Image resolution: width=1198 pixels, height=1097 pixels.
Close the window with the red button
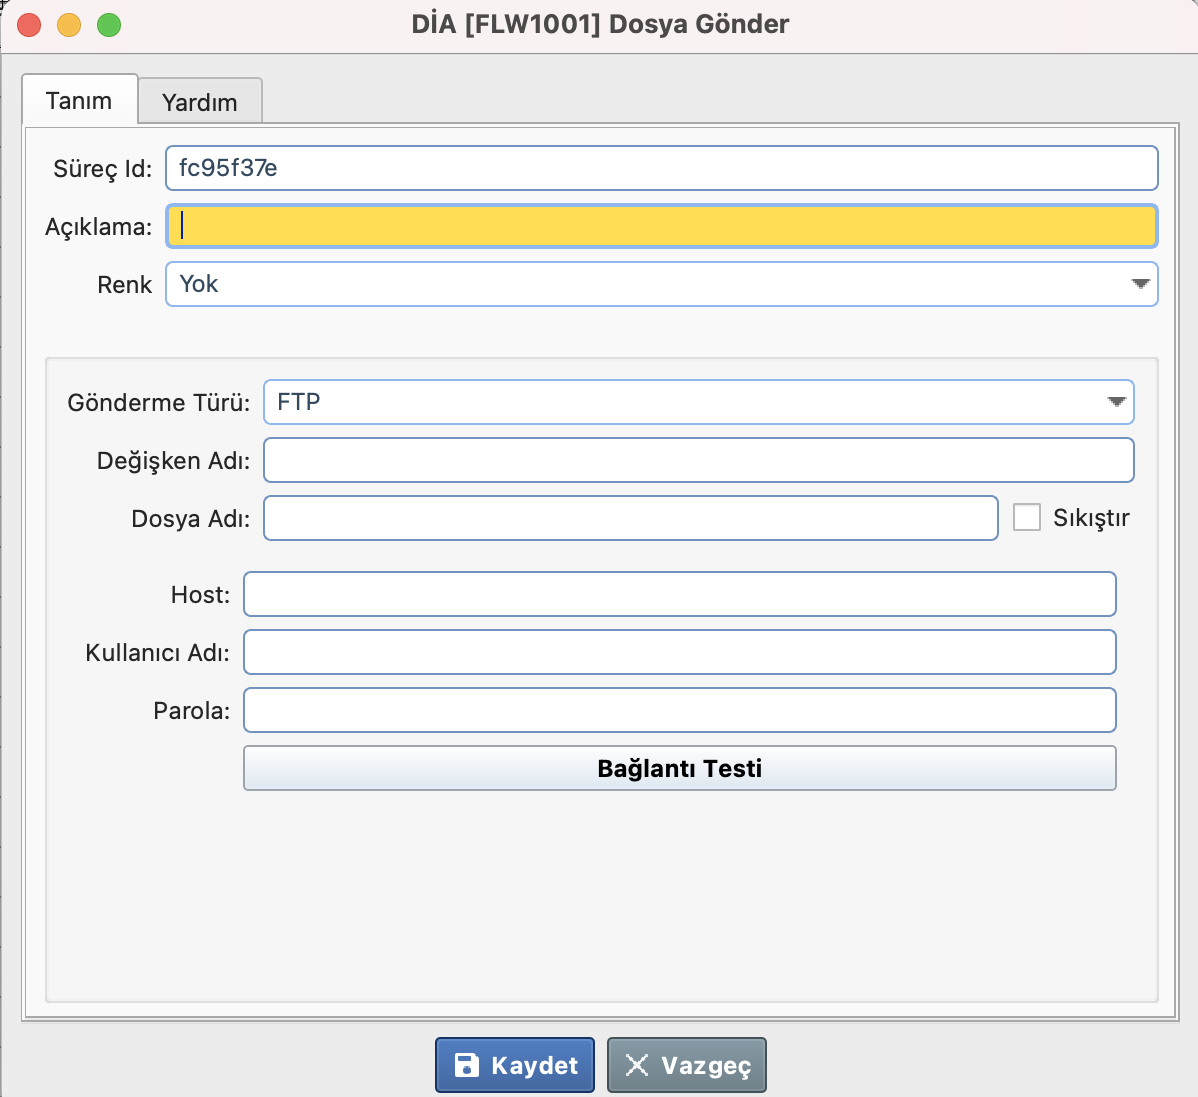[30, 25]
